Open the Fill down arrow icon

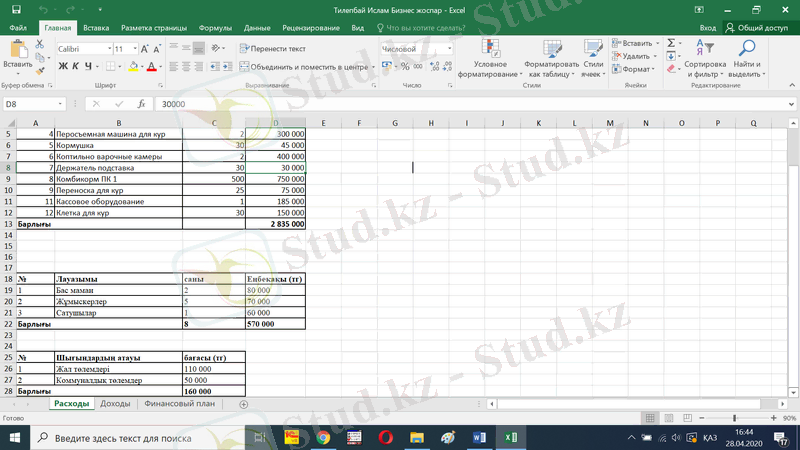671,56
